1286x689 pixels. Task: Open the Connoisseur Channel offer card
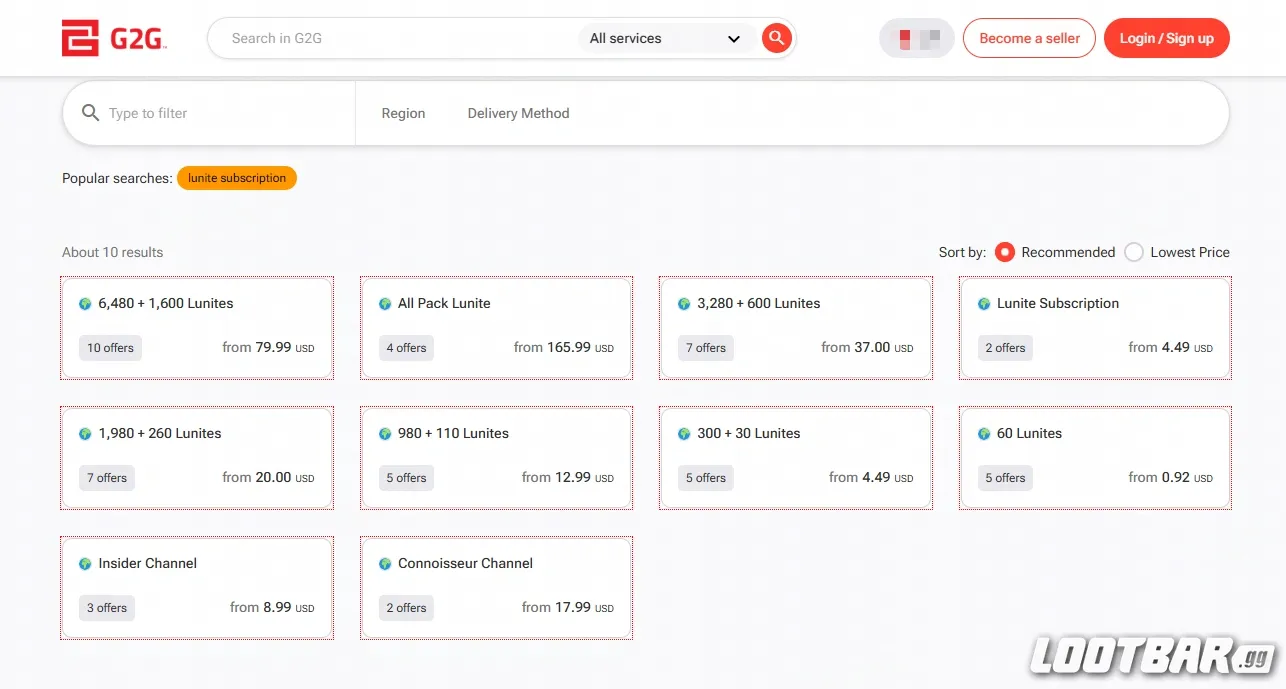point(496,588)
